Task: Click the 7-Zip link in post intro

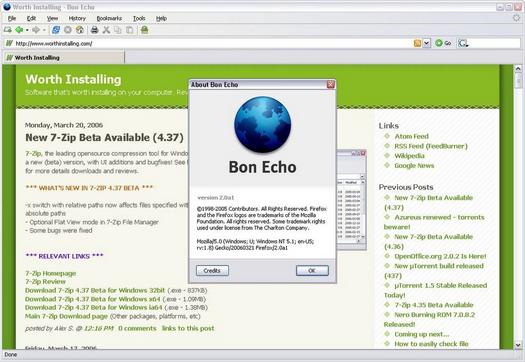Action: 33,153
